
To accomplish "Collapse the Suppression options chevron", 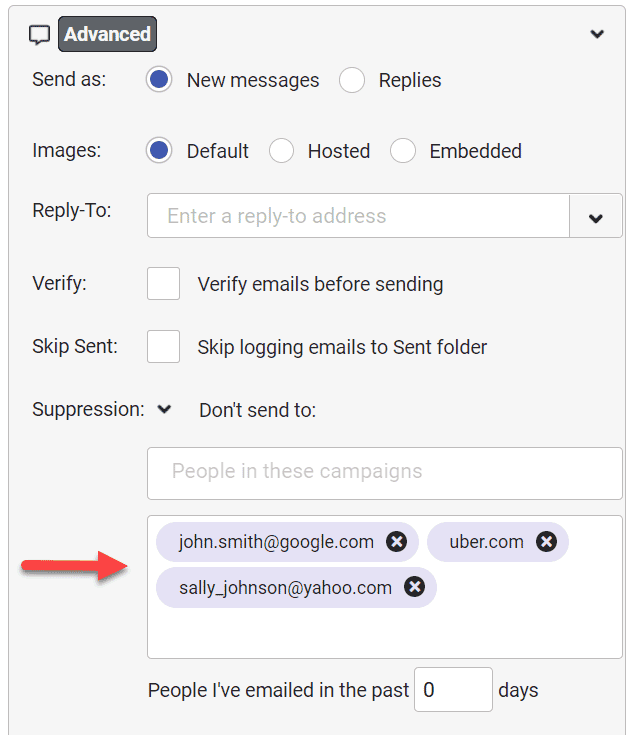I will pyautogui.click(x=165, y=410).
